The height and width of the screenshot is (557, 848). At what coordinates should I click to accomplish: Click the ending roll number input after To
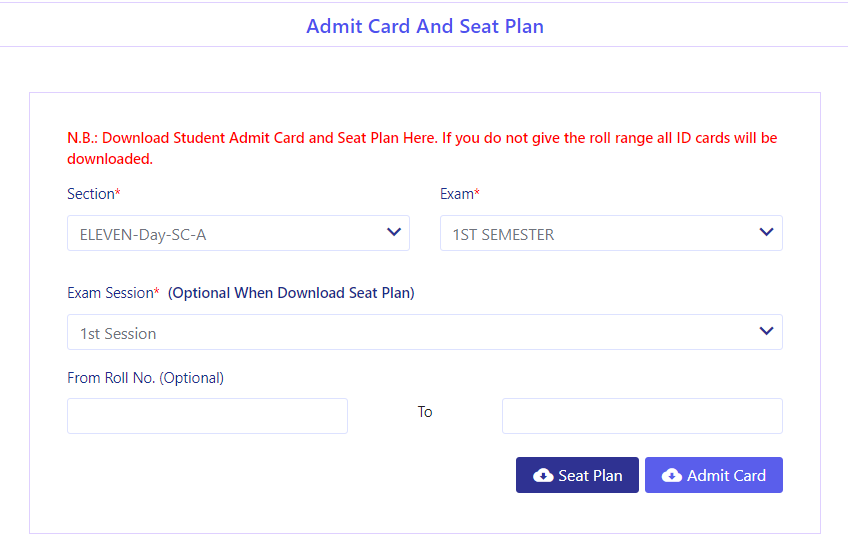pyautogui.click(x=642, y=416)
